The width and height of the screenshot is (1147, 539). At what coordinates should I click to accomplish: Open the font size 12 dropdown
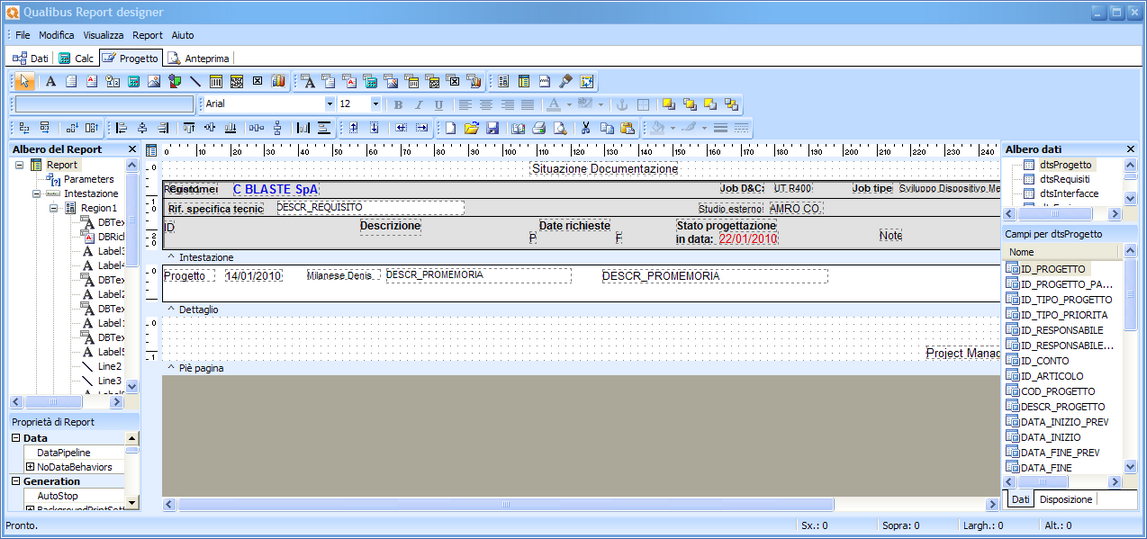[x=375, y=104]
